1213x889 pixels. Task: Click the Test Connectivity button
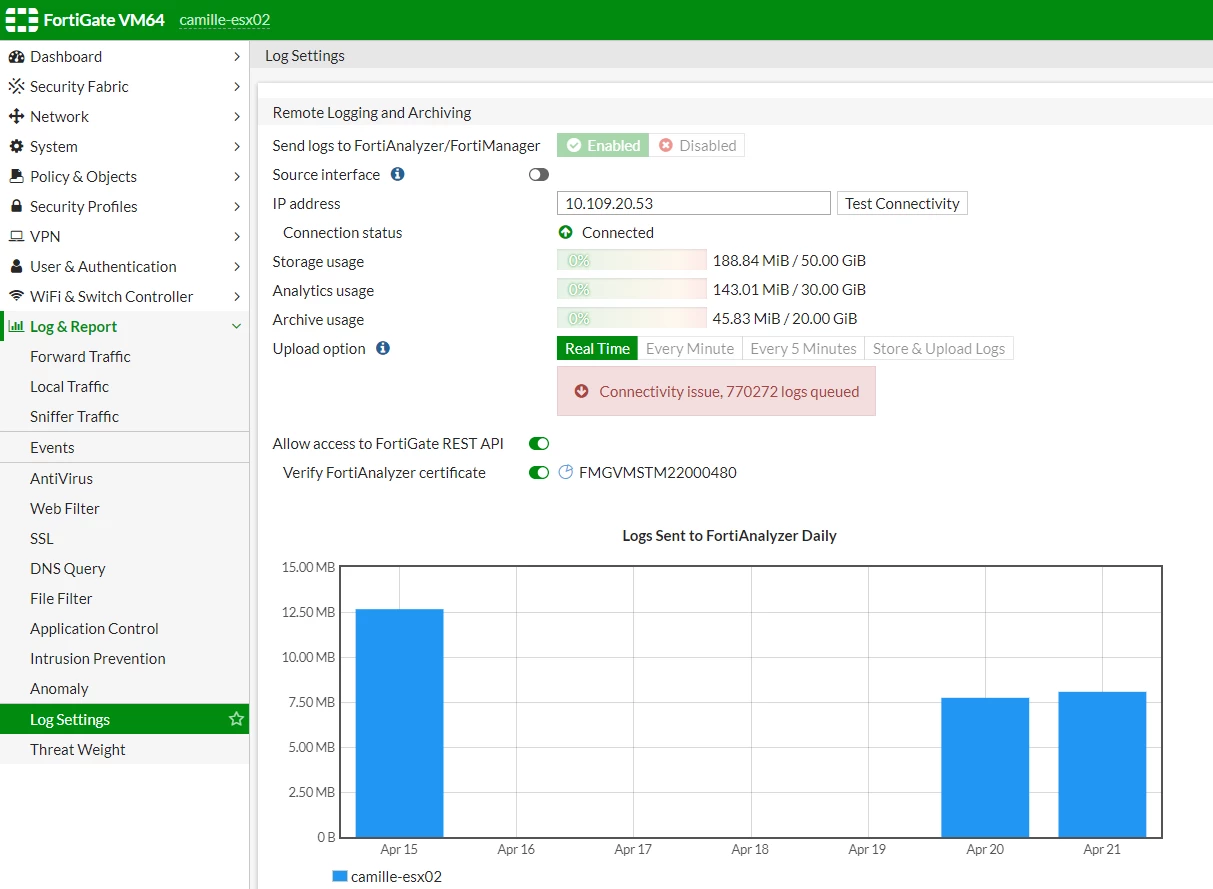902,203
